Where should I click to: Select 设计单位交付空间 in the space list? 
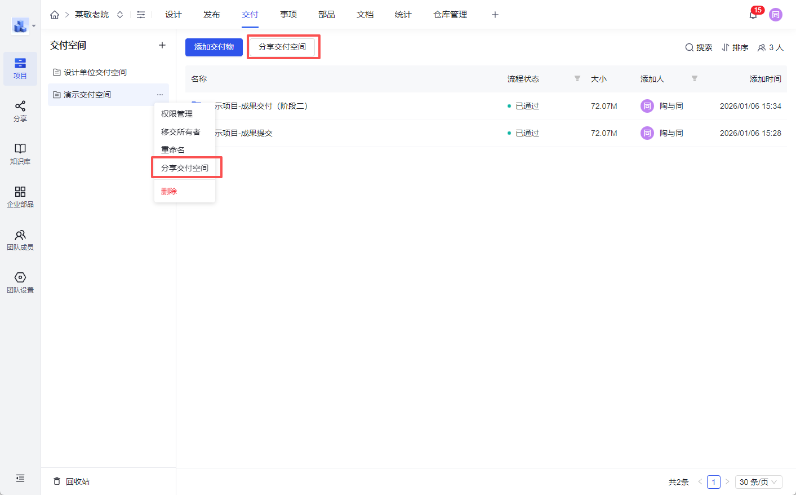(x=95, y=72)
